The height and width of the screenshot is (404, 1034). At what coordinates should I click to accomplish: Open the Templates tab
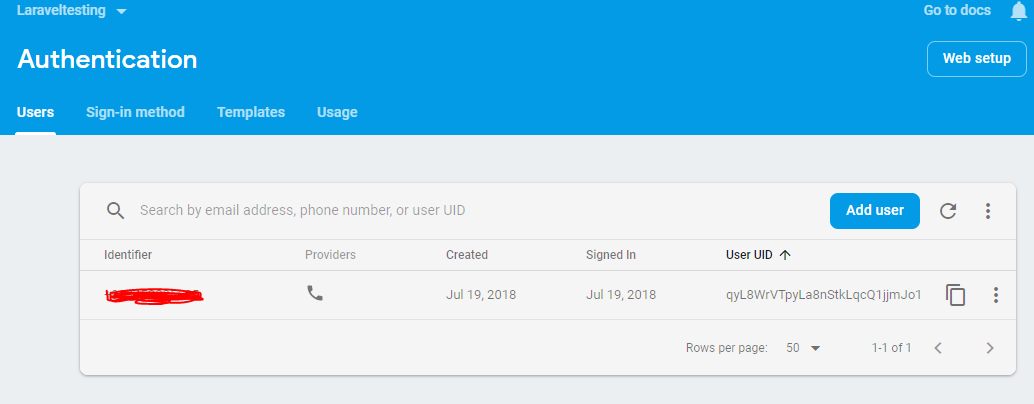tap(251, 112)
